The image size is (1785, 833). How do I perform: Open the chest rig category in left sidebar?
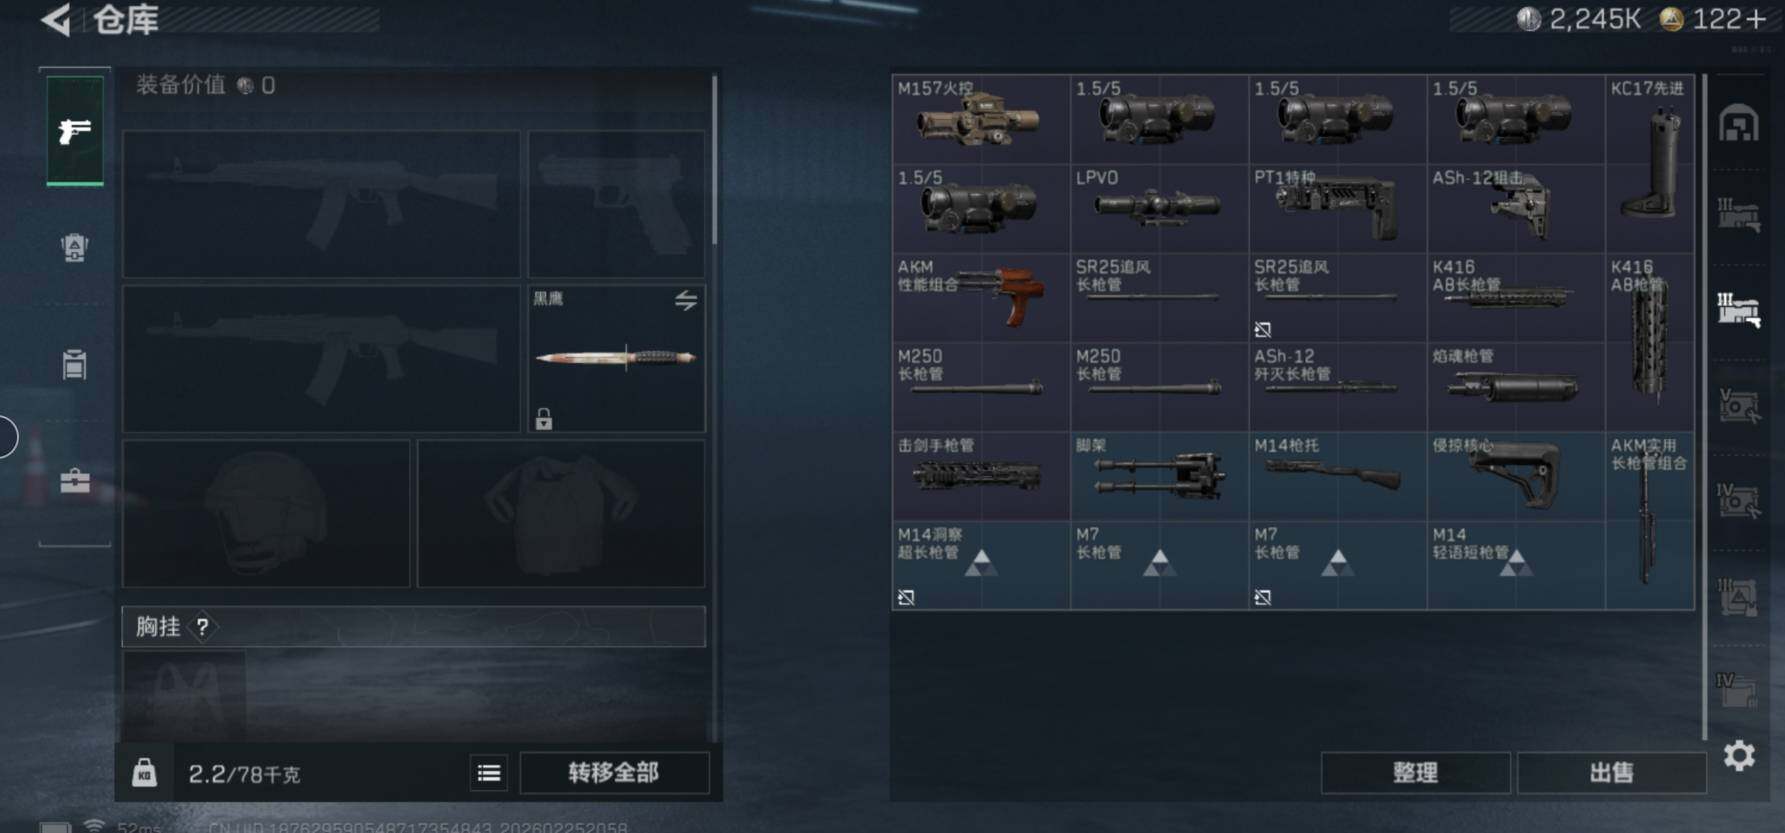tap(75, 364)
